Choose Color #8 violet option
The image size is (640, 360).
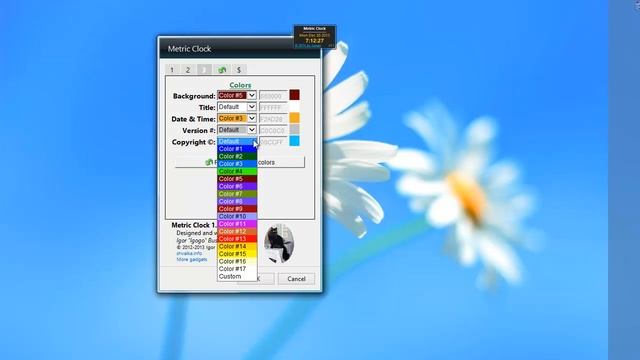tap(237, 201)
